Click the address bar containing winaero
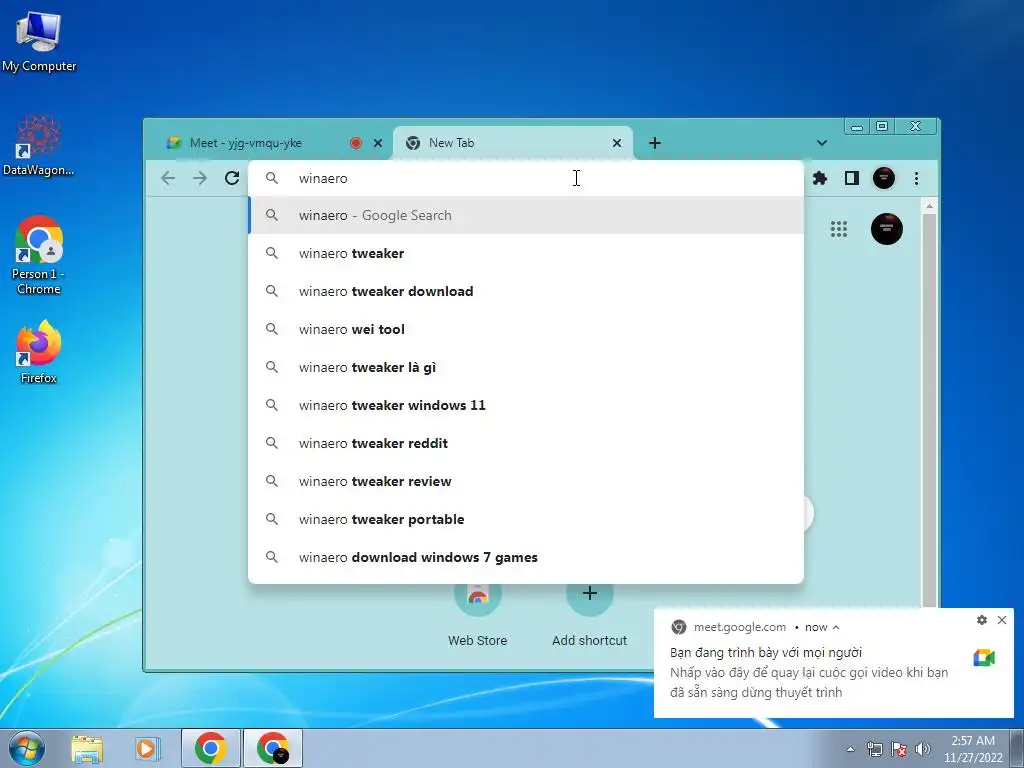This screenshot has width=1024, height=768. 526,178
